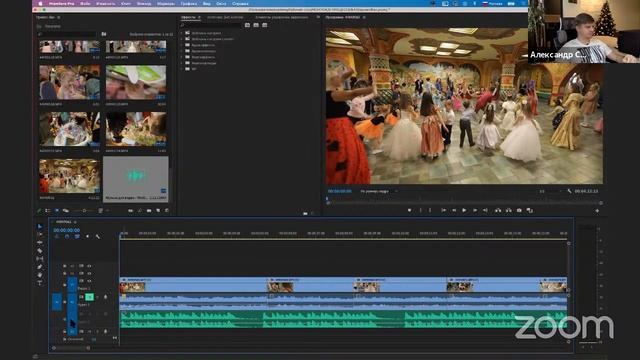Click the effects search field
Viewport: 640px width, 360px height.
click(x=211, y=25)
